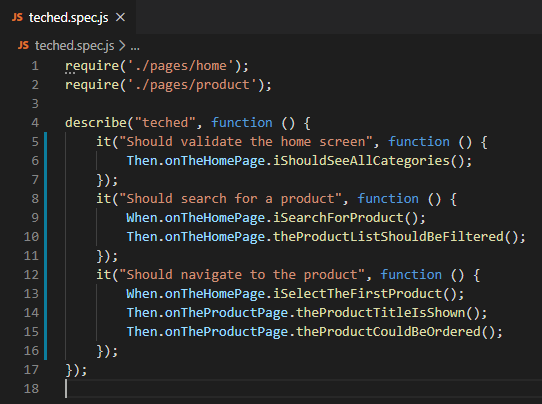Click the function keyword on line 4
Screen dimensions: 542x404
(242, 123)
